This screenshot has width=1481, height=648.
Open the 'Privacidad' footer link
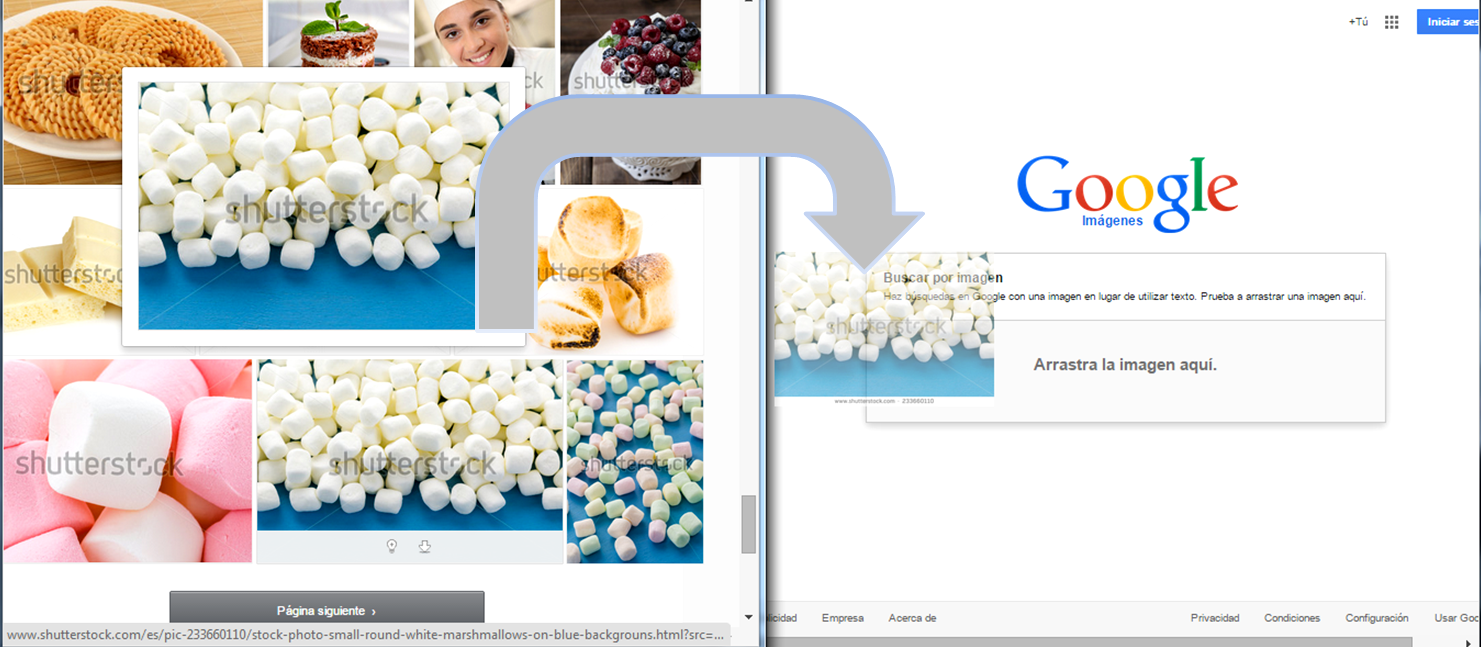coord(1215,618)
